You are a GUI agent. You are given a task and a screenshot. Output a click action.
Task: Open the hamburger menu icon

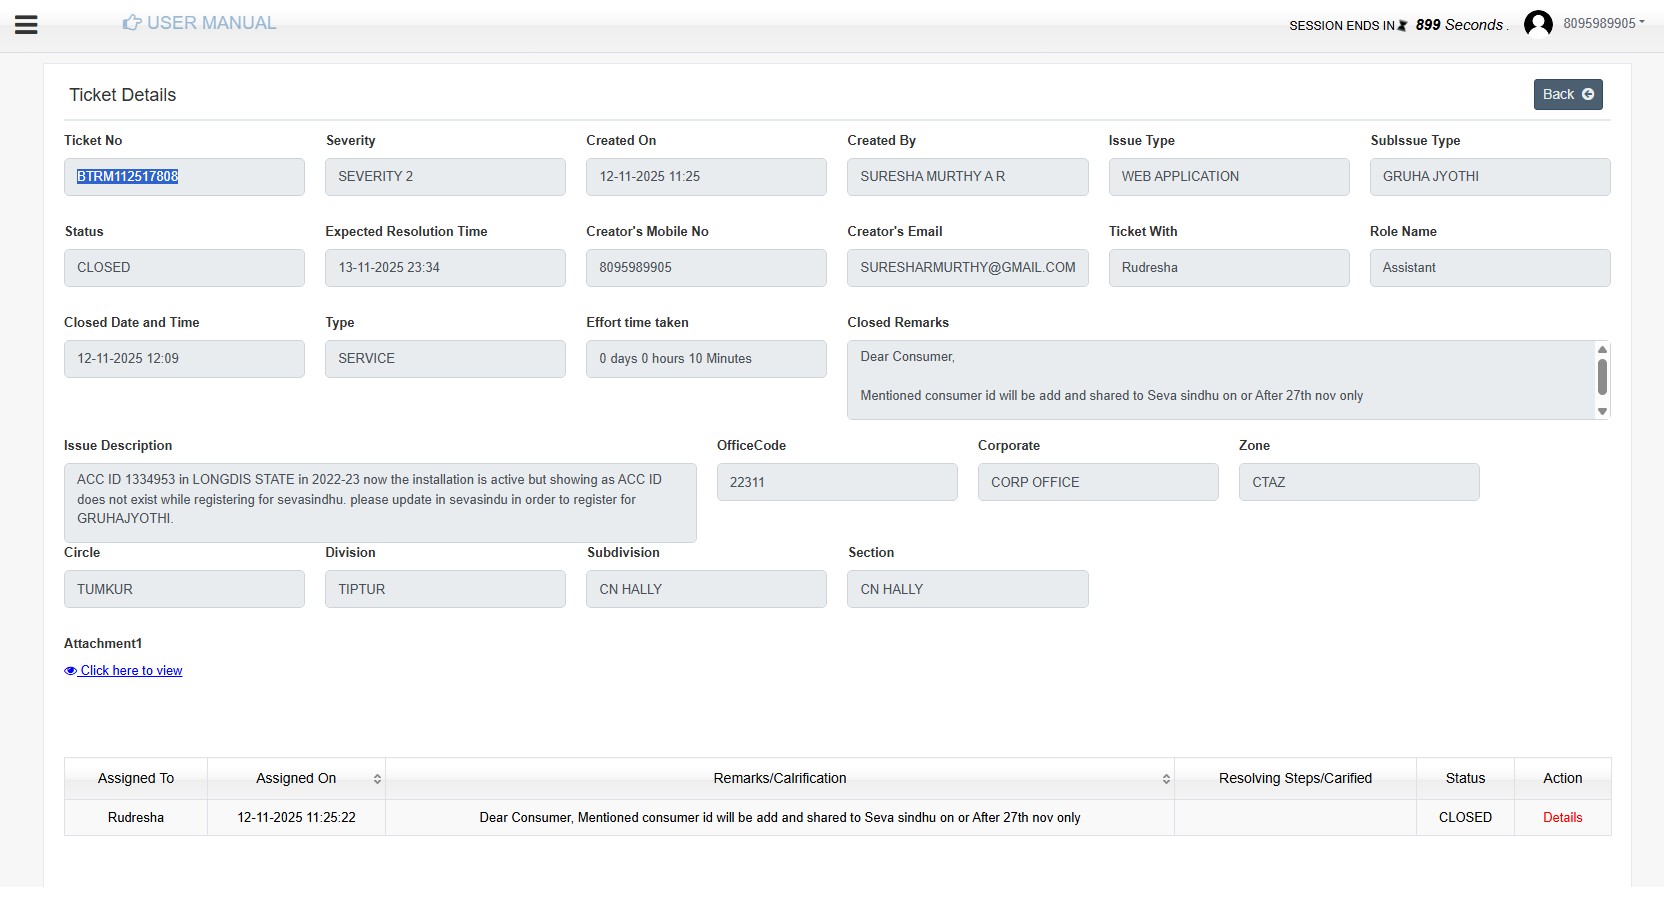click(27, 25)
